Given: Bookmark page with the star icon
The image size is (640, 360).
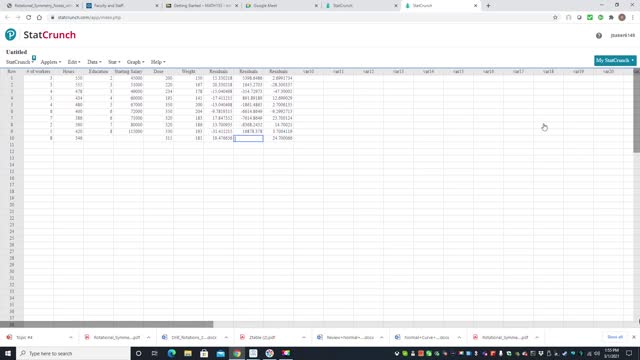Looking at the screenshot, I should [x=555, y=18].
